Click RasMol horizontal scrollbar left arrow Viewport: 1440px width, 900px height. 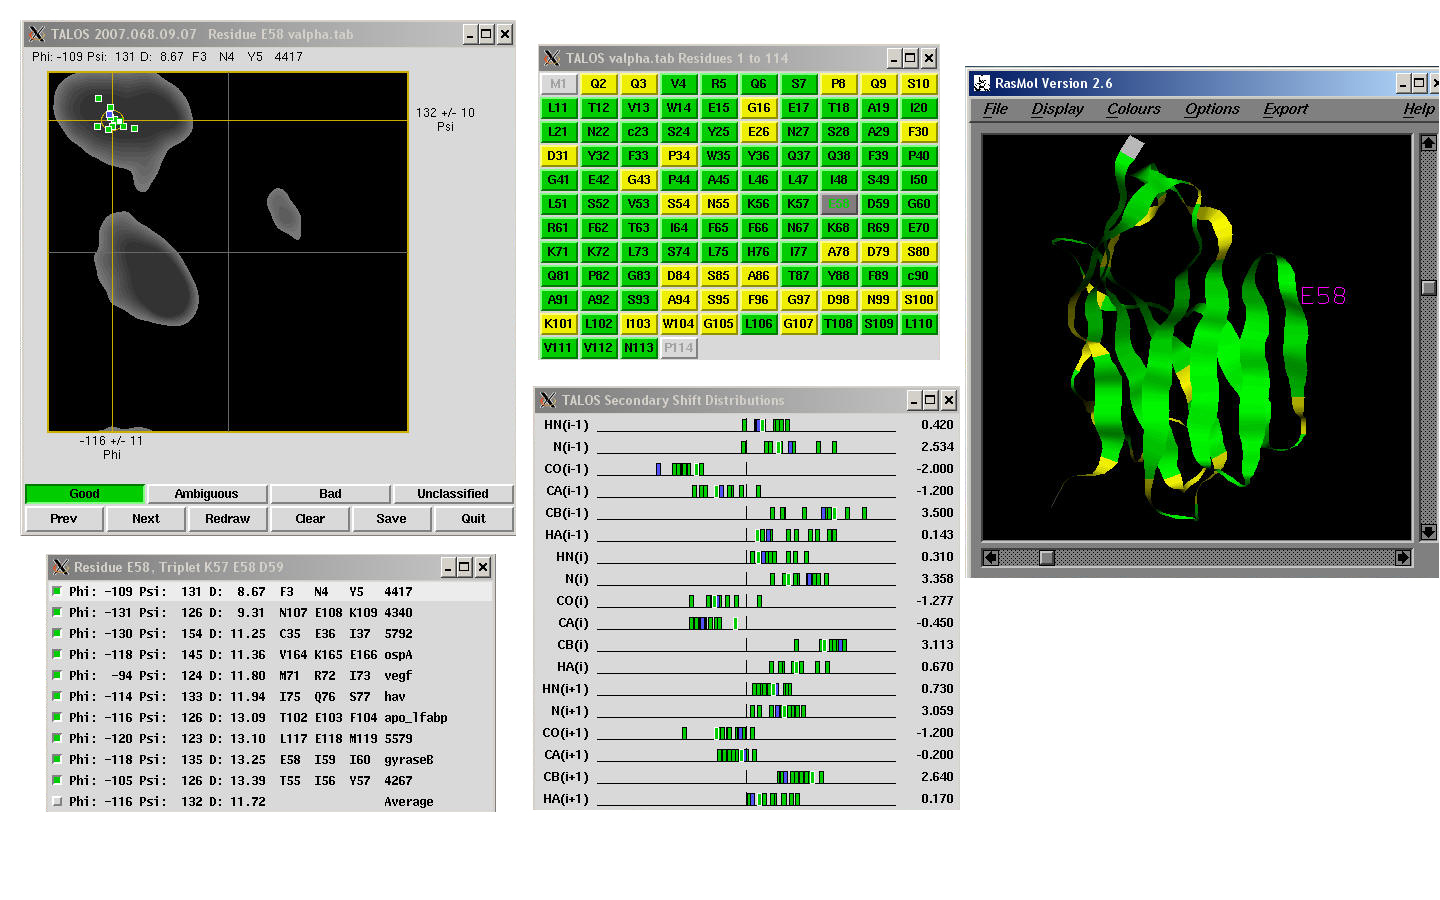tap(991, 557)
